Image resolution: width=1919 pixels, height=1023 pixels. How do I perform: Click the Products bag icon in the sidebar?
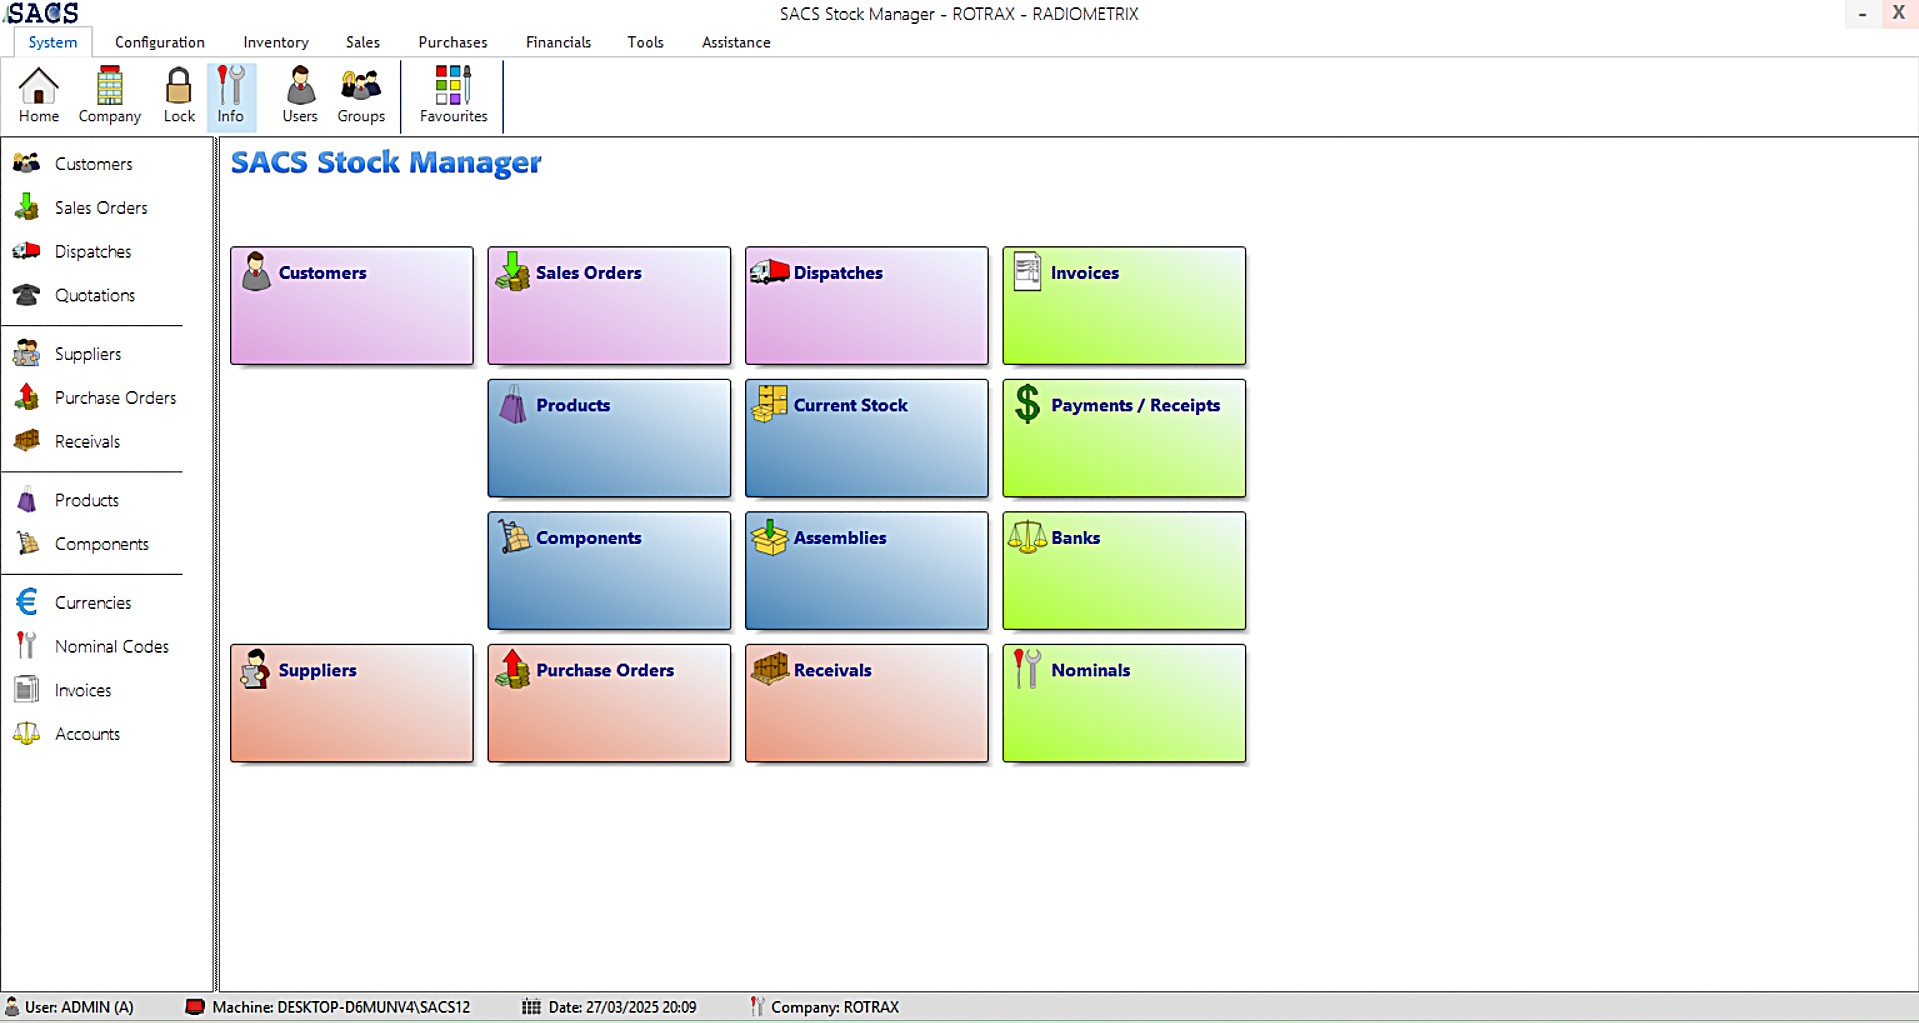[x=26, y=499]
